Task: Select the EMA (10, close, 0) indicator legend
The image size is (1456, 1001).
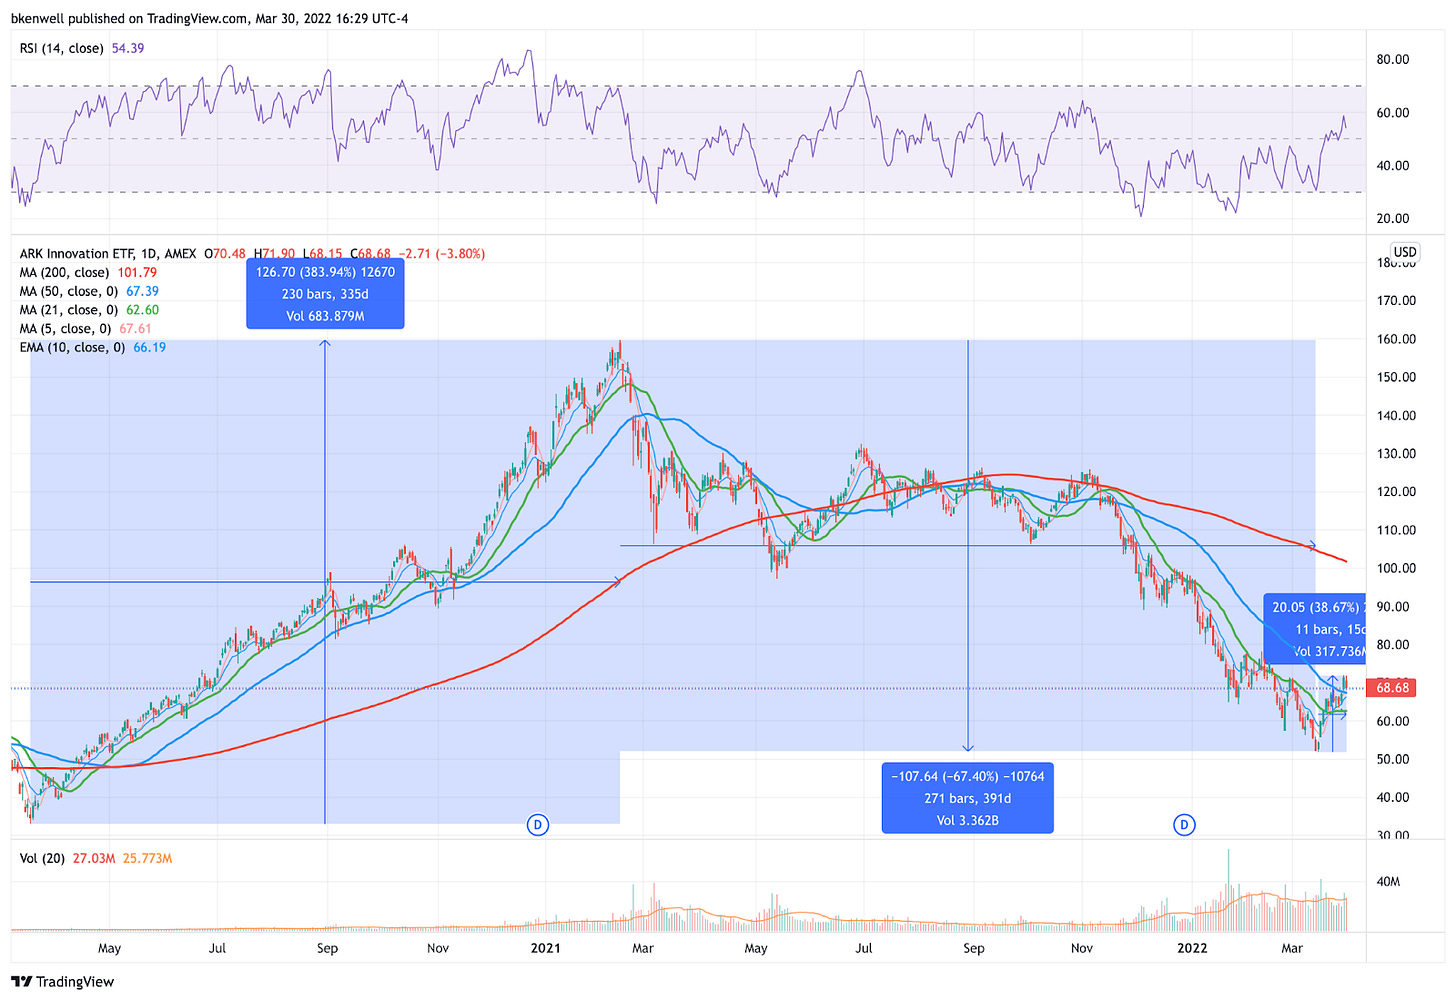Action: [72, 347]
